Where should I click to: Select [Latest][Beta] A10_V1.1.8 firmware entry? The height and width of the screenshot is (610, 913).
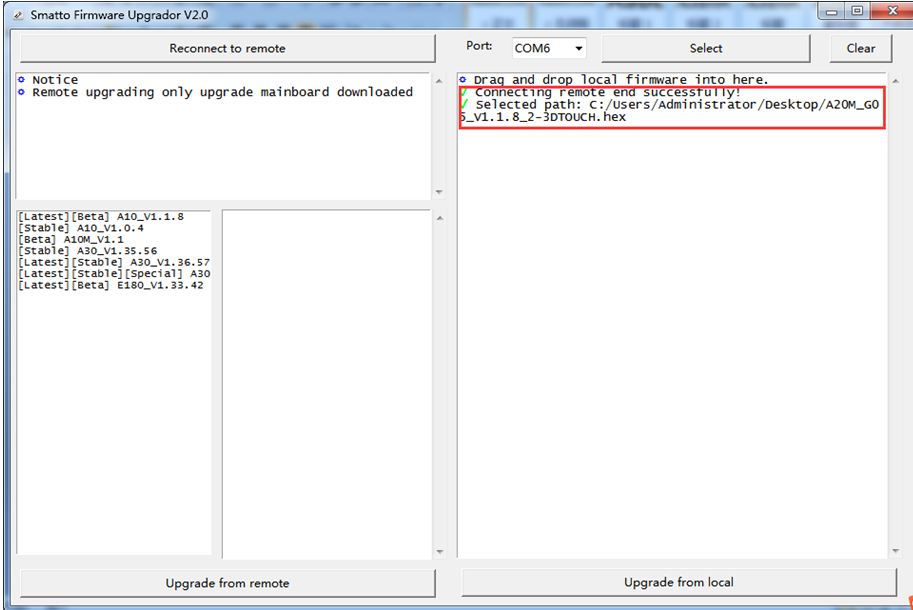[x=100, y=216]
